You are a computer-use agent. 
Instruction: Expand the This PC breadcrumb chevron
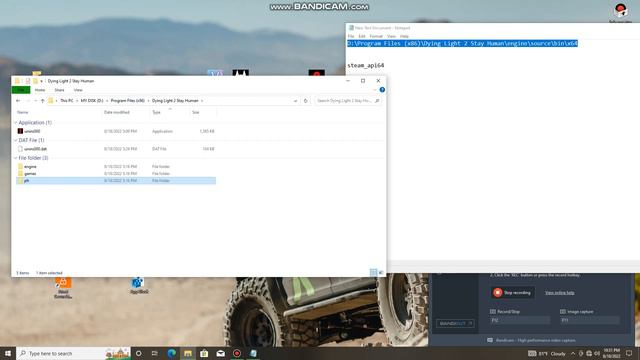click(x=77, y=101)
